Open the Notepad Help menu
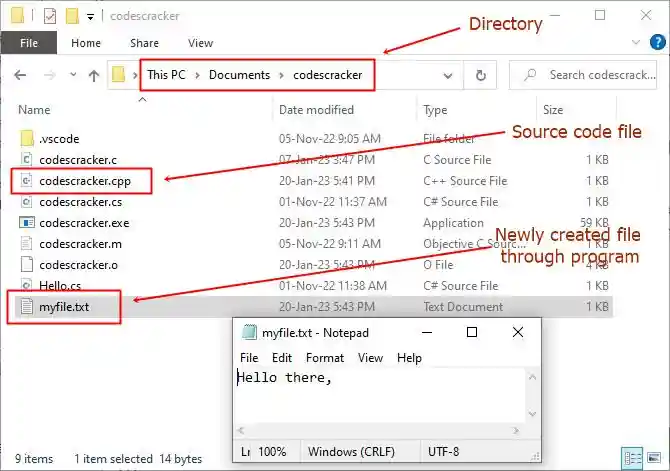The image size is (670, 471). (x=409, y=358)
